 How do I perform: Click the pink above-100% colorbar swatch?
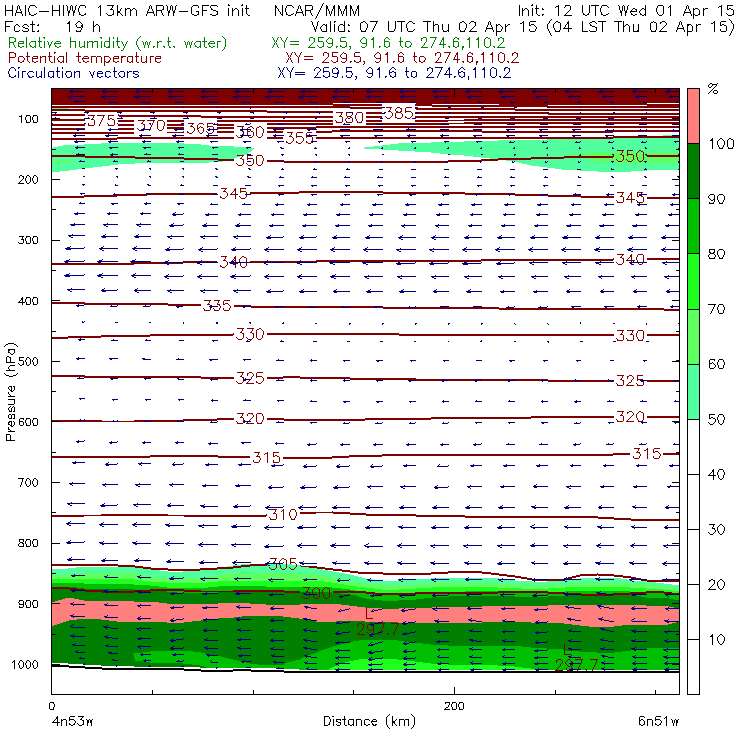(693, 116)
